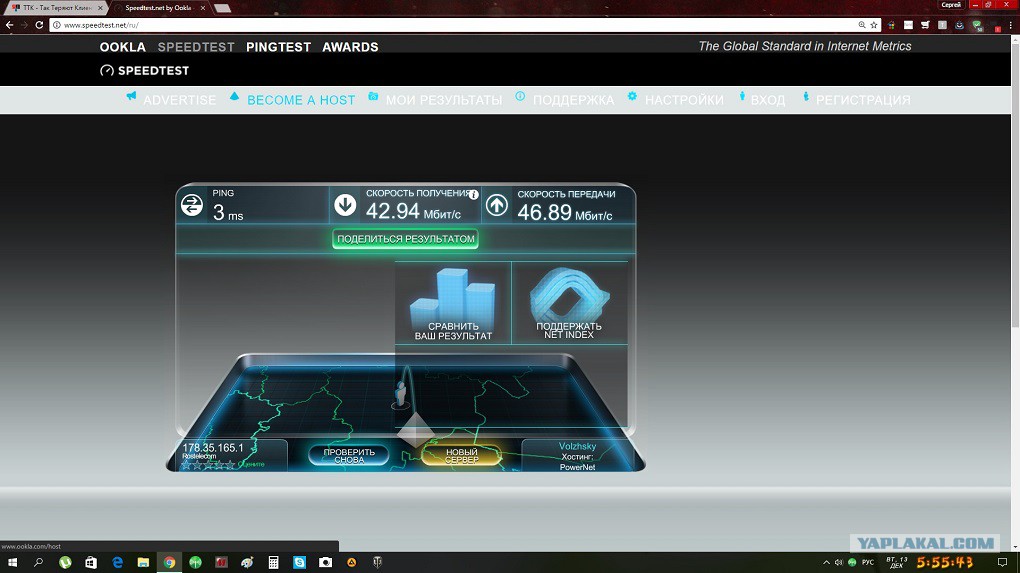
Task: Open the Chrome three-dot menu
Action: point(1010,25)
